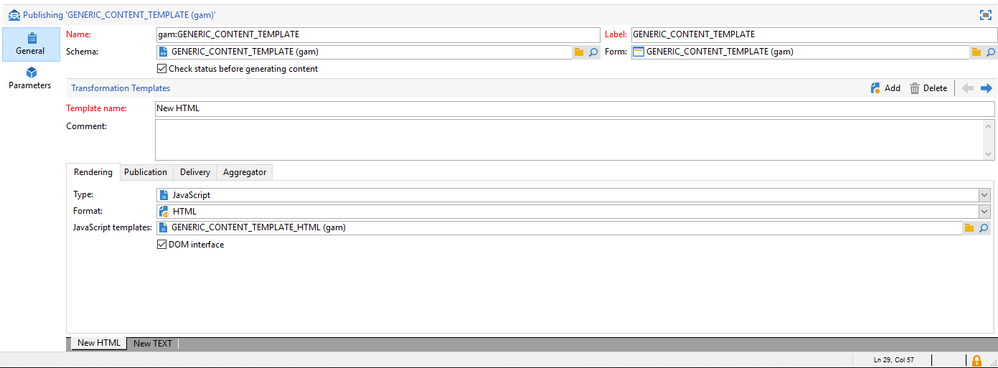Go to next transformation template arrow
Image resolution: width=998 pixels, height=368 pixels.
[x=987, y=88]
